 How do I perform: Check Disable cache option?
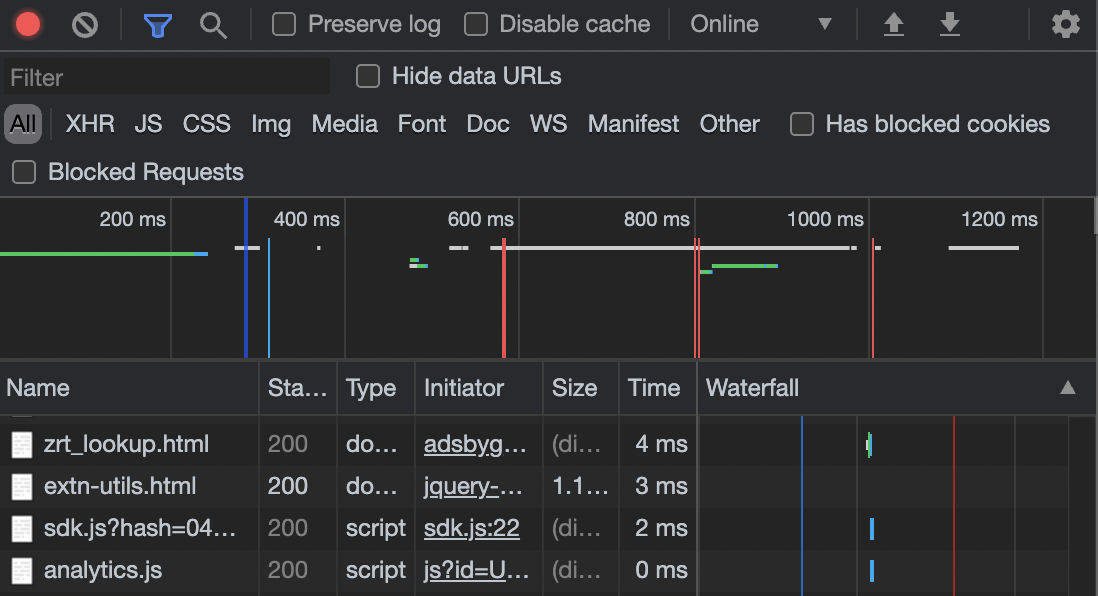point(475,25)
